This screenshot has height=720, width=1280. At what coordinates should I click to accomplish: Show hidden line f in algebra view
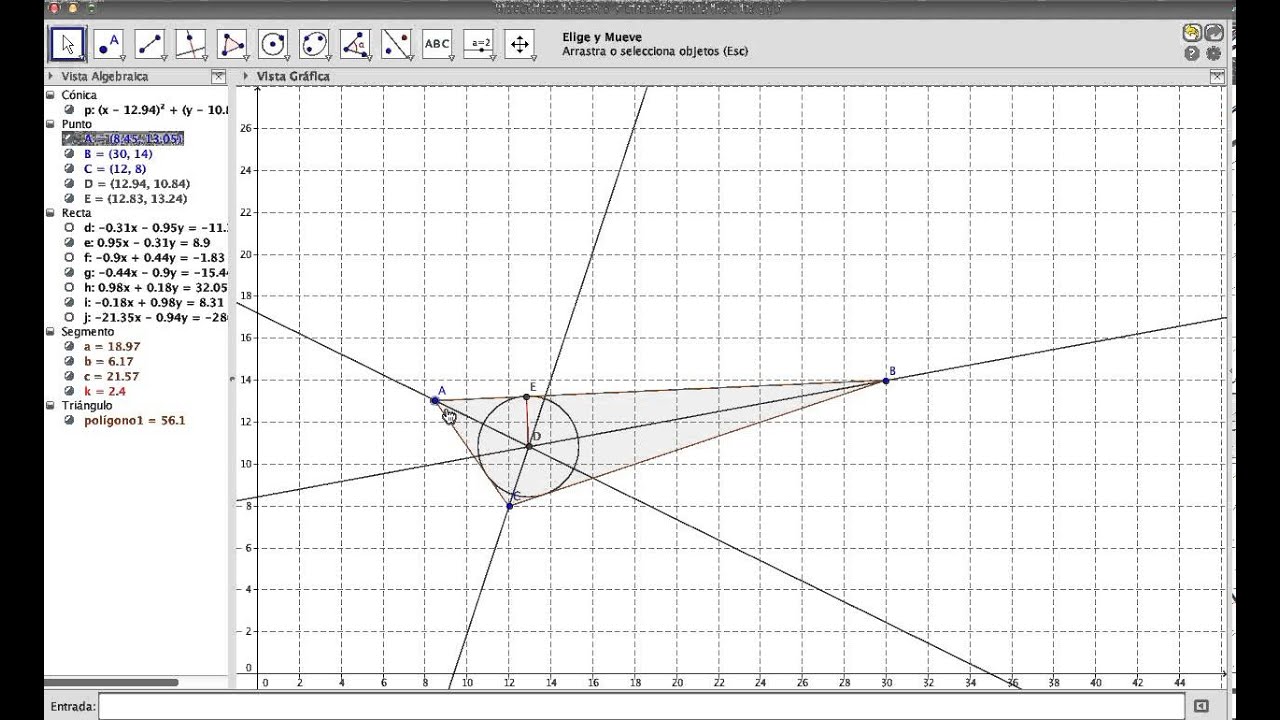click(x=69, y=257)
